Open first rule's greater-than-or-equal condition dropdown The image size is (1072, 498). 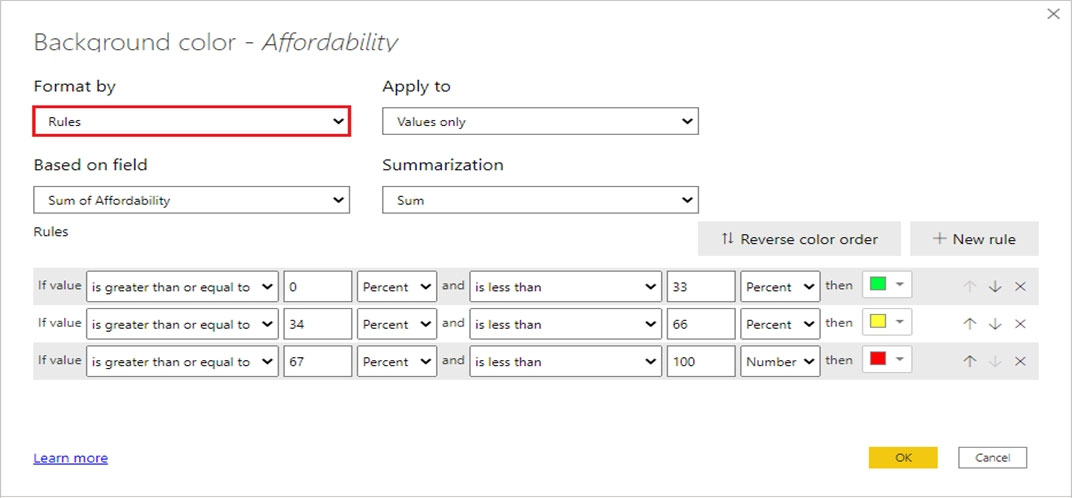[183, 287]
